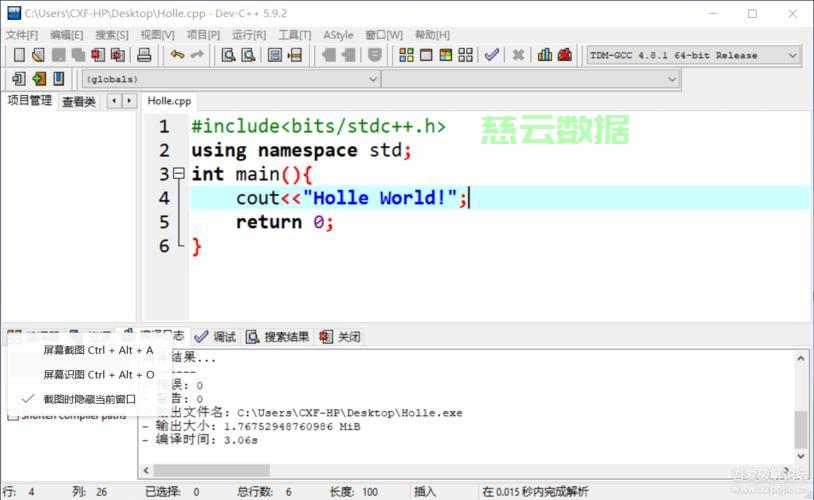This screenshot has width=814, height=500.
Task: Click compile log scrollbar down arrow
Action: (x=801, y=456)
